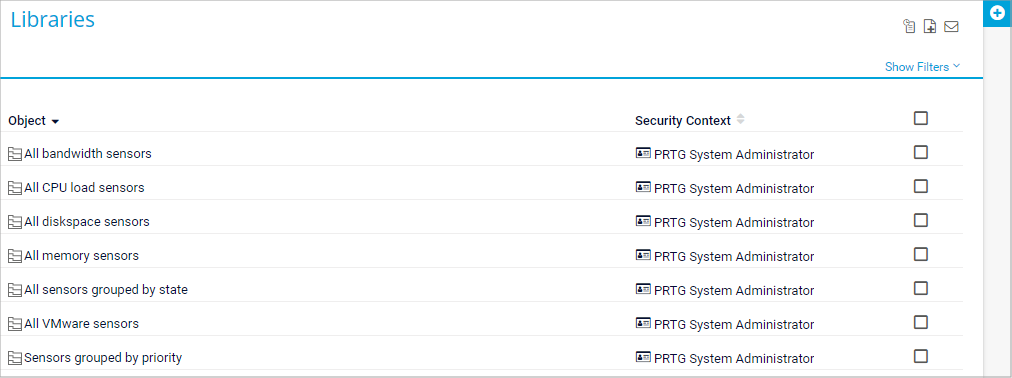Tick the select-all checkbox in header
The image size is (1012, 378).
click(921, 118)
